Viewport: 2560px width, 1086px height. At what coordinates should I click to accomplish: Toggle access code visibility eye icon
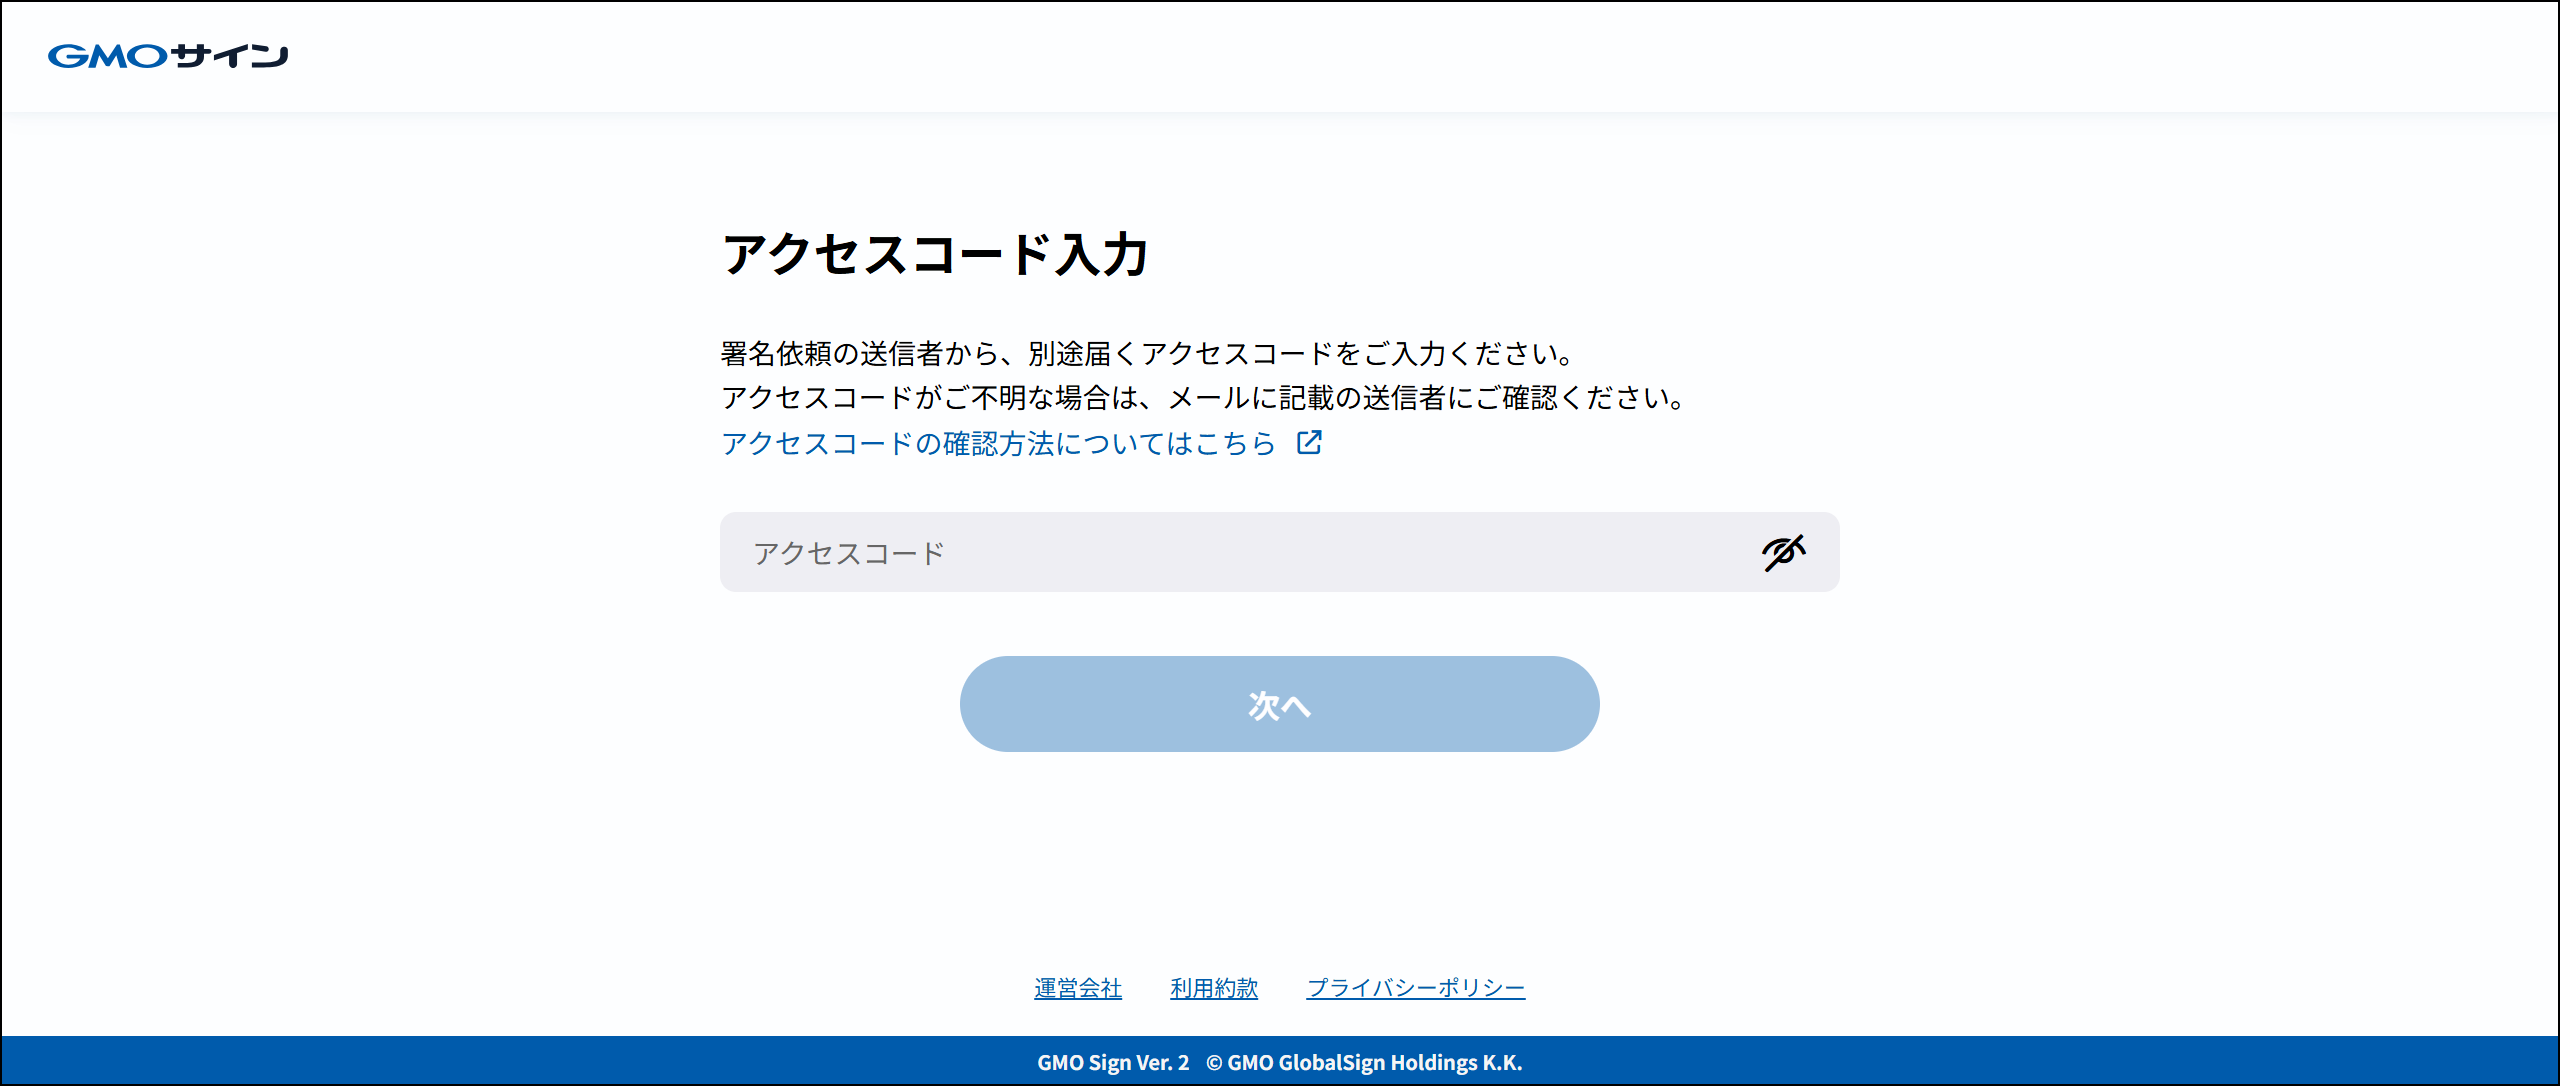pyautogui.click(x=1784, y=552)
